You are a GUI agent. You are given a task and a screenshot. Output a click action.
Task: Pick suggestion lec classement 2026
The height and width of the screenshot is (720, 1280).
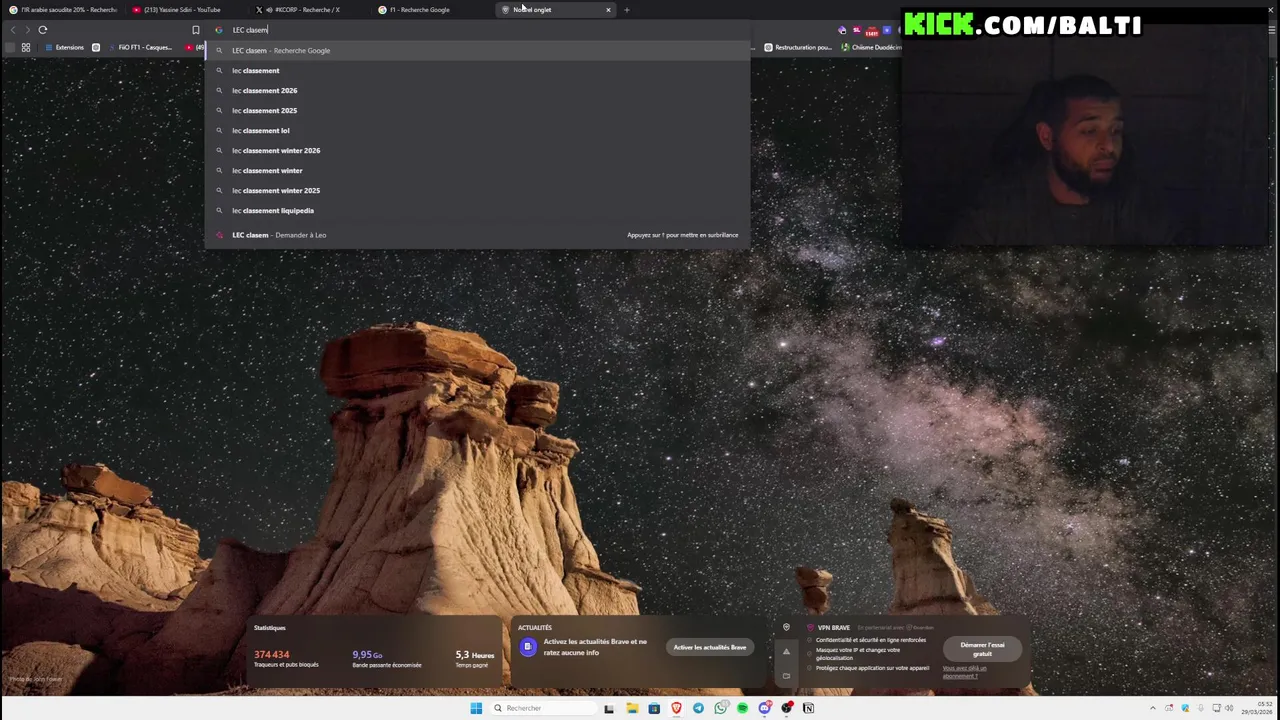477,90
